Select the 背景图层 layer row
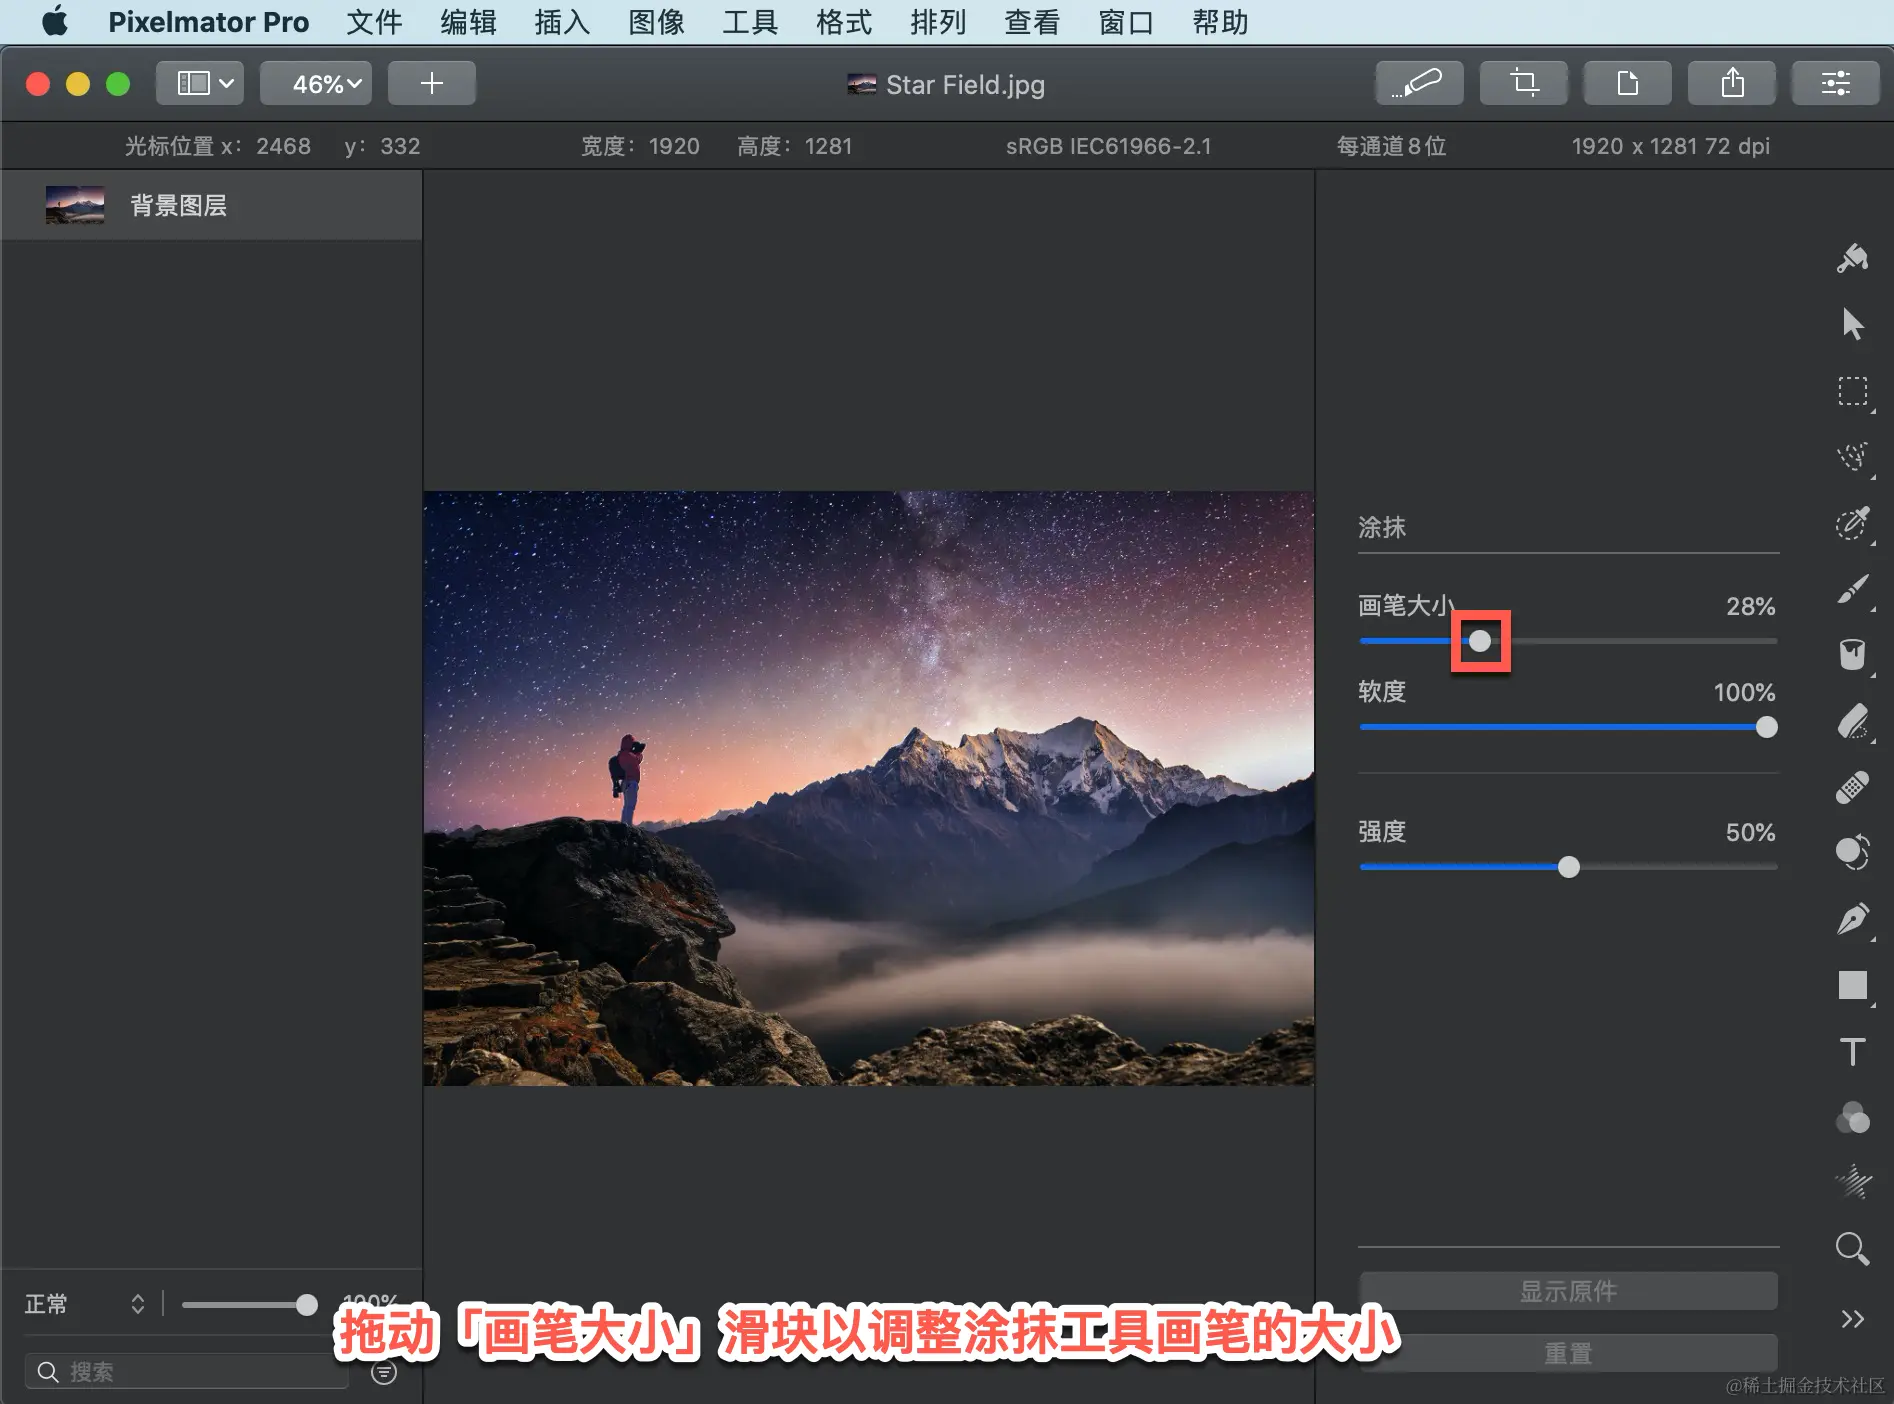This screenshot has height=1404, width=1894. 212,205
